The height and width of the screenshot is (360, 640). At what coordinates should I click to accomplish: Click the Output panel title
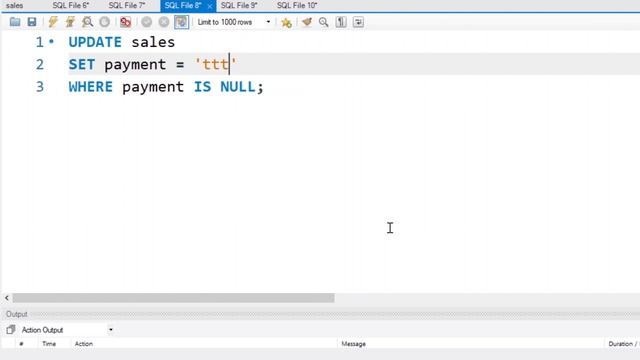[16, 314]
